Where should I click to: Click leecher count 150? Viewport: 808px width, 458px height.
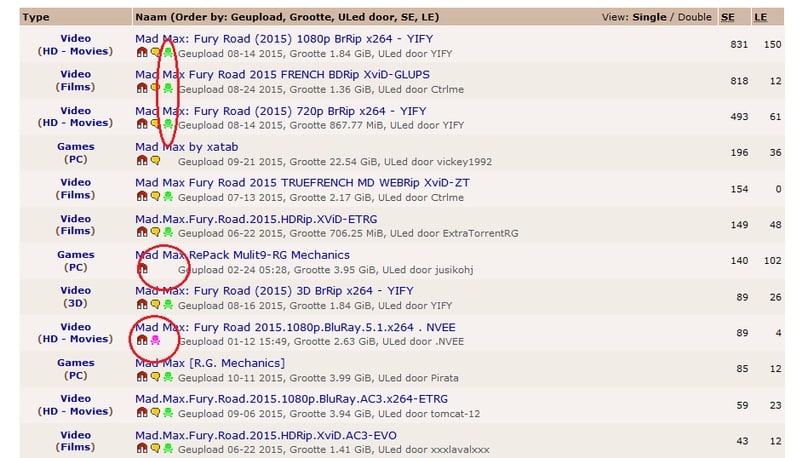tap(772, 44)
